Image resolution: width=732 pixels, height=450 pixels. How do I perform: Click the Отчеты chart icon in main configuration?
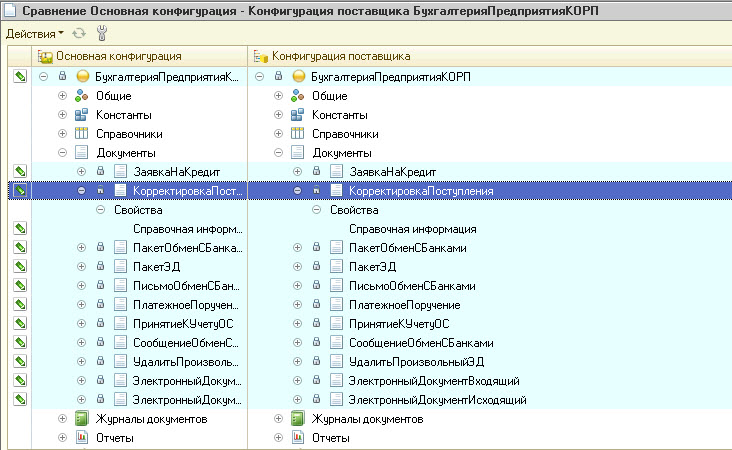(81, 437)
